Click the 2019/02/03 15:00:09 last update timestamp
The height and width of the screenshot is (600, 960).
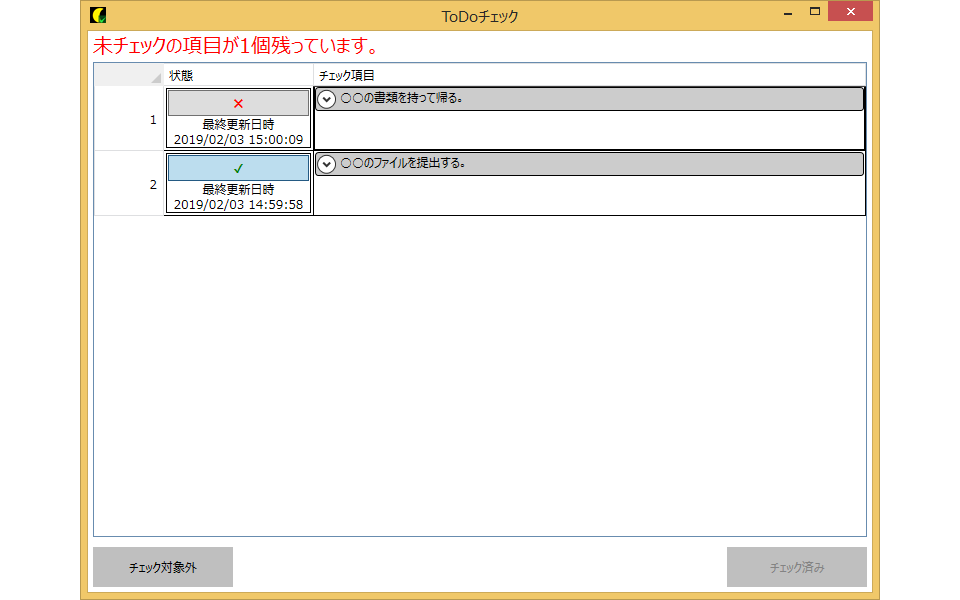pos(237,137)
